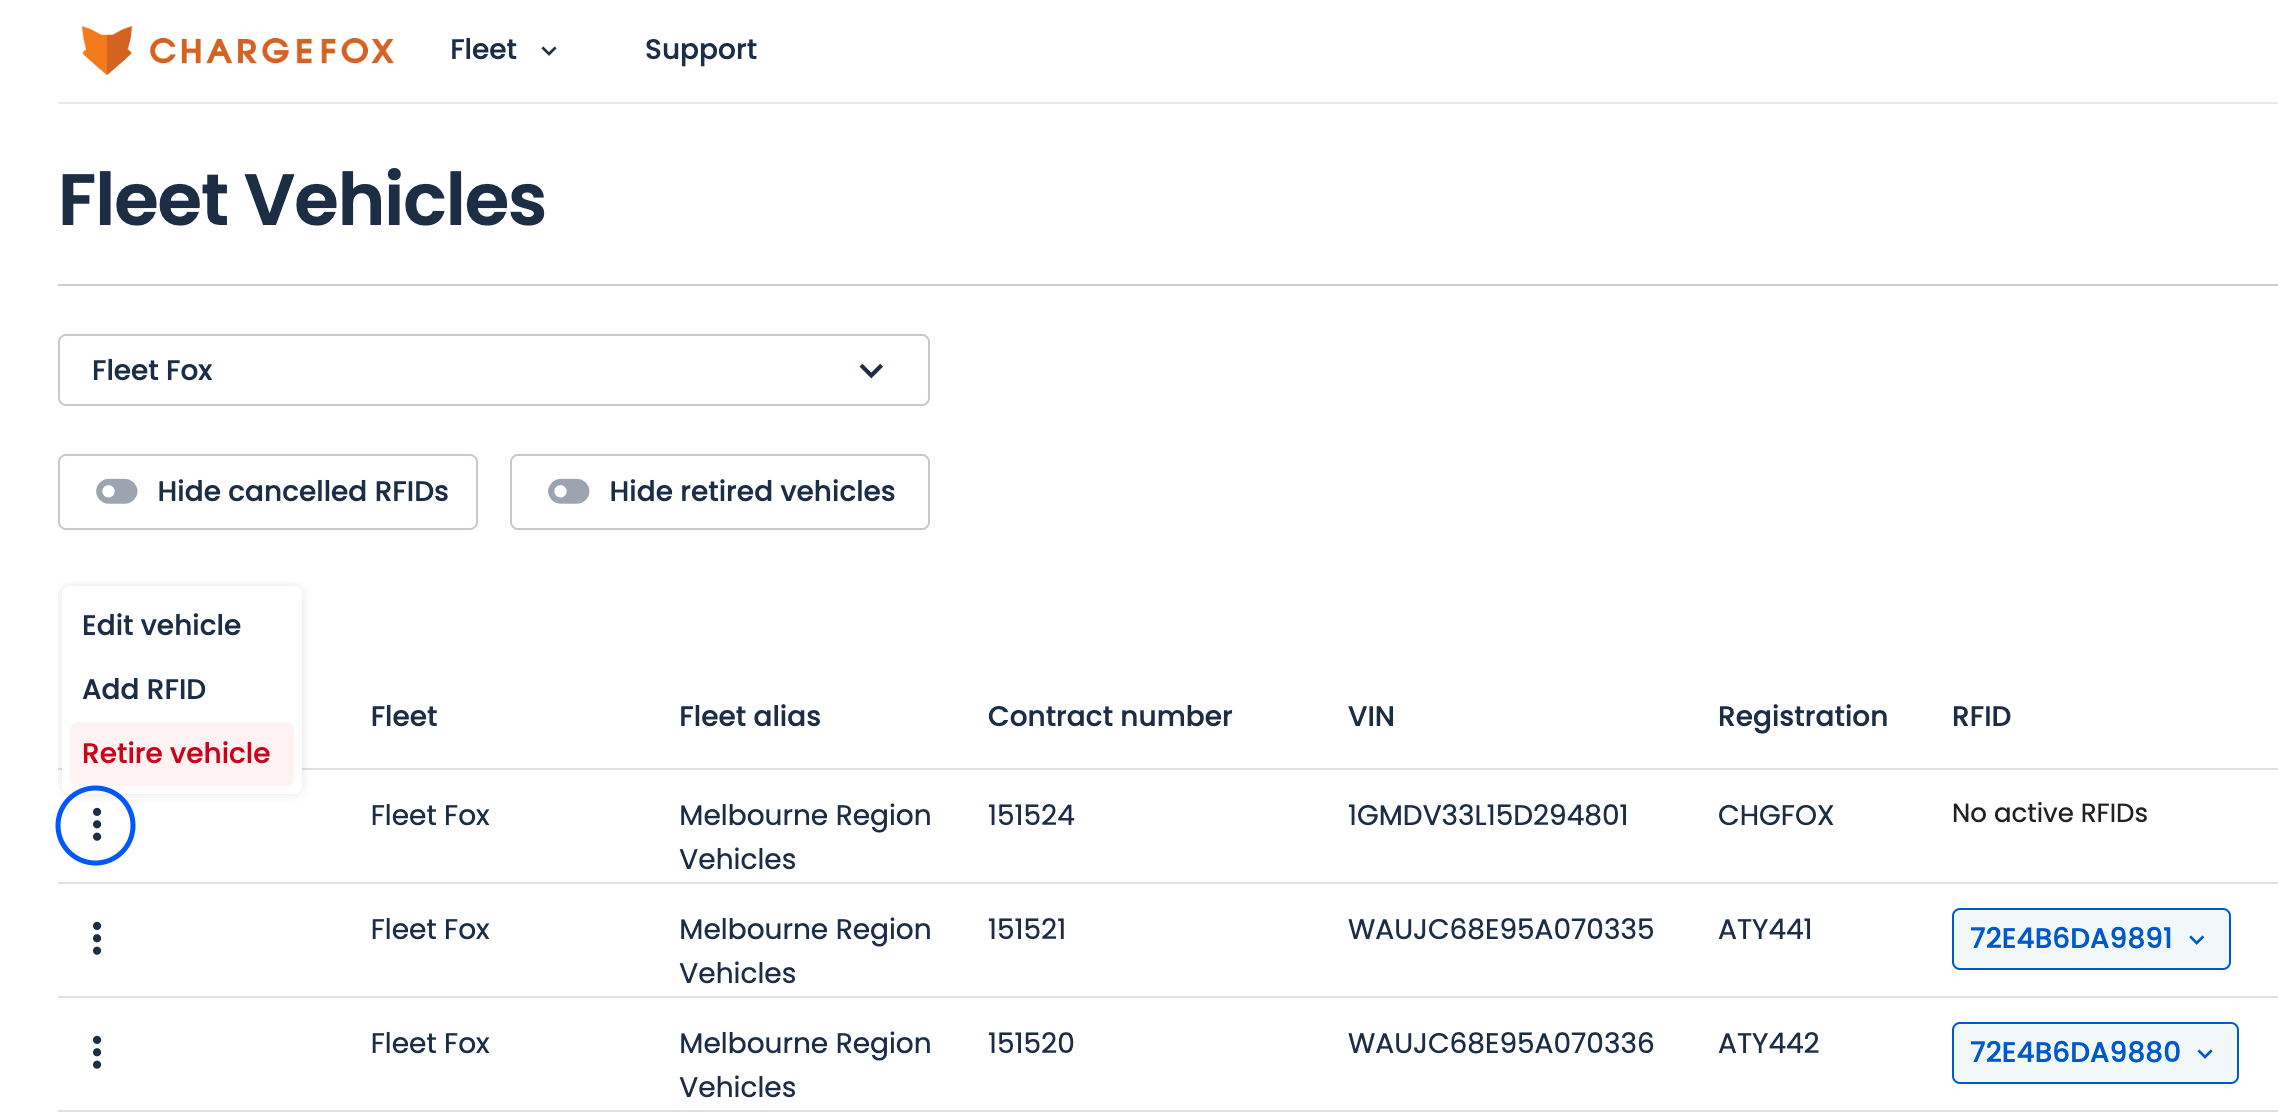Expand the Fleet navigation dropdown
Viewport: 2278px width, 1116px height.
[x=503, y=50]
